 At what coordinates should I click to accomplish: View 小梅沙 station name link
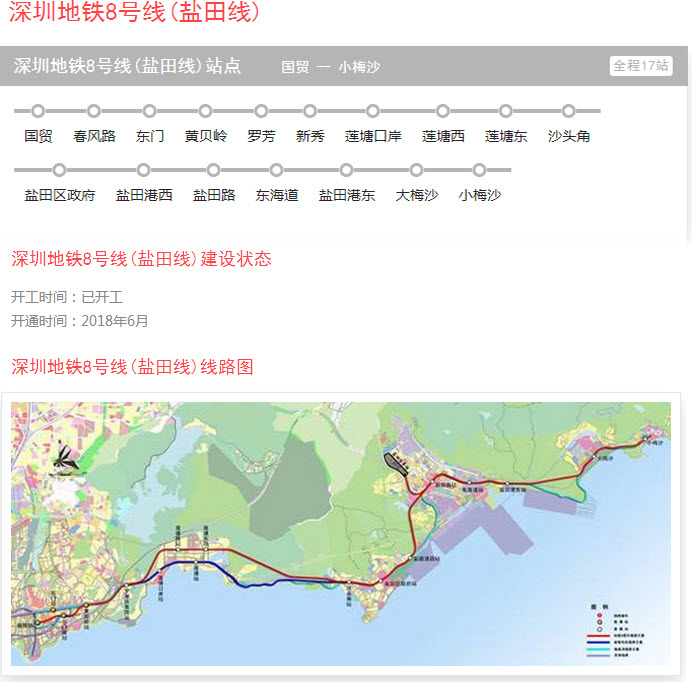[x=480, y=195]
